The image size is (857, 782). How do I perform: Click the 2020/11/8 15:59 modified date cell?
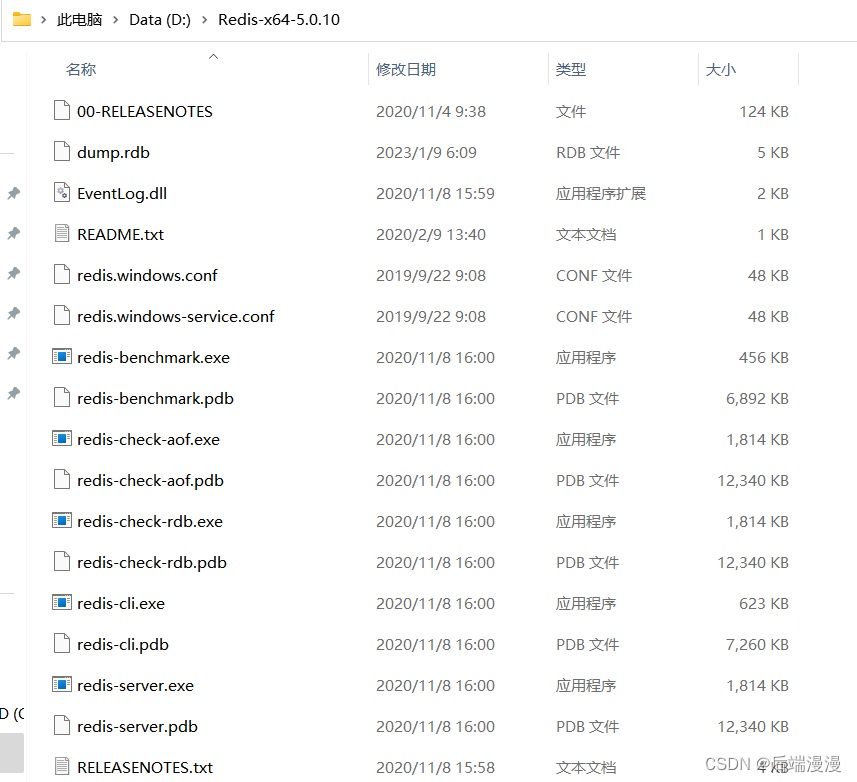(435, 193)
